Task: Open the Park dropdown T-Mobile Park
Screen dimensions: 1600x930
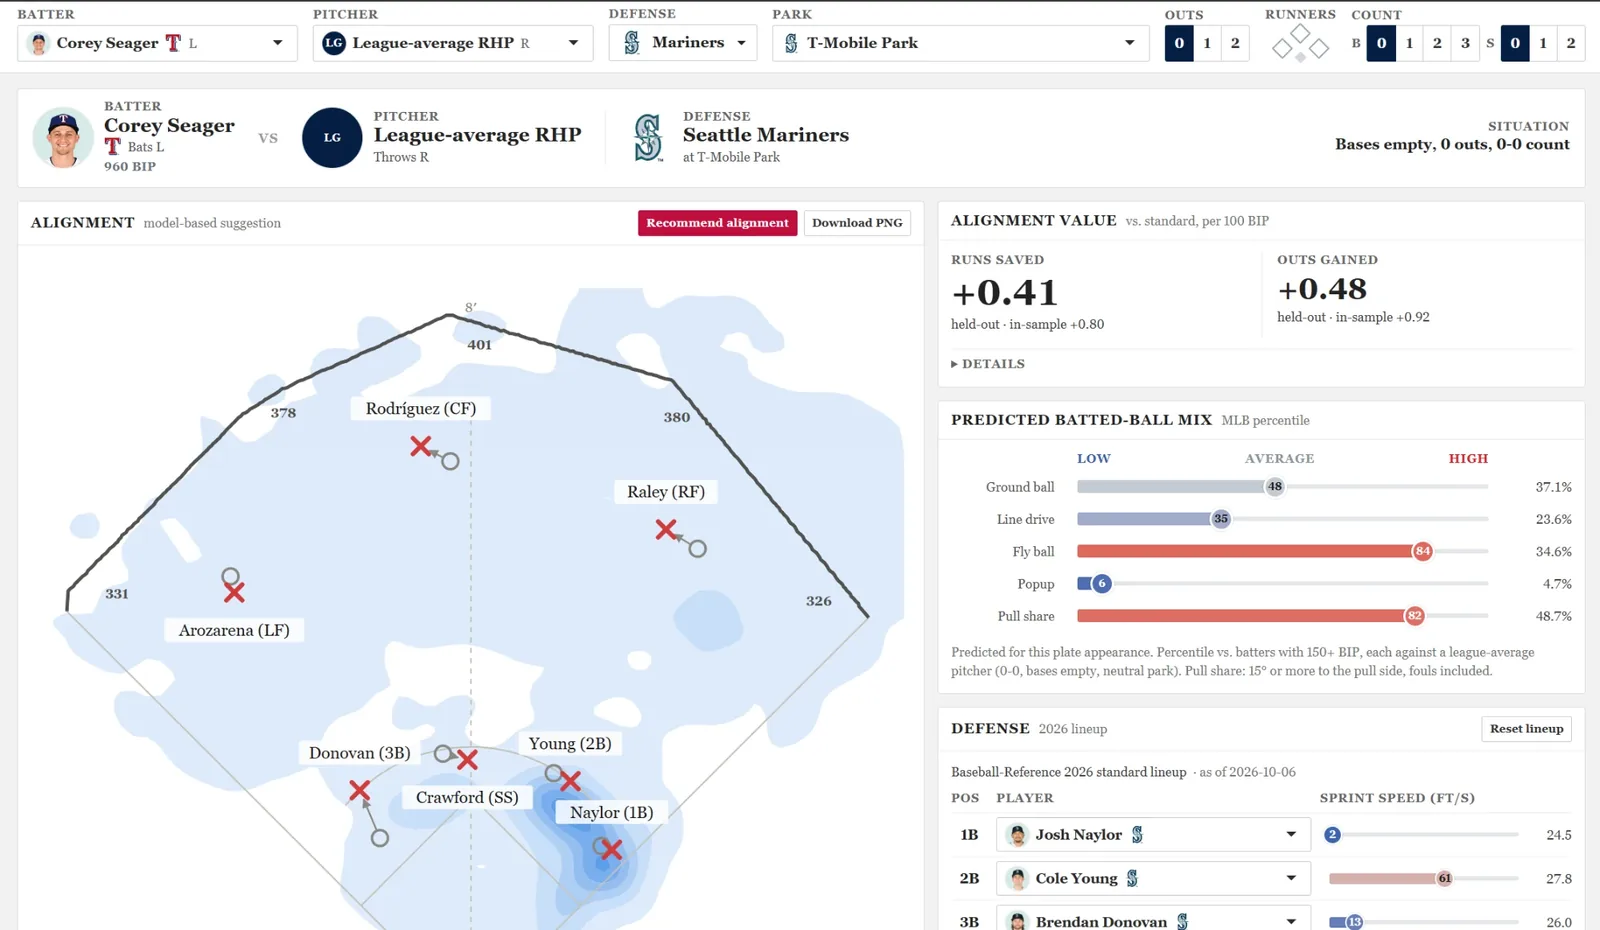Action: [960, 43]
